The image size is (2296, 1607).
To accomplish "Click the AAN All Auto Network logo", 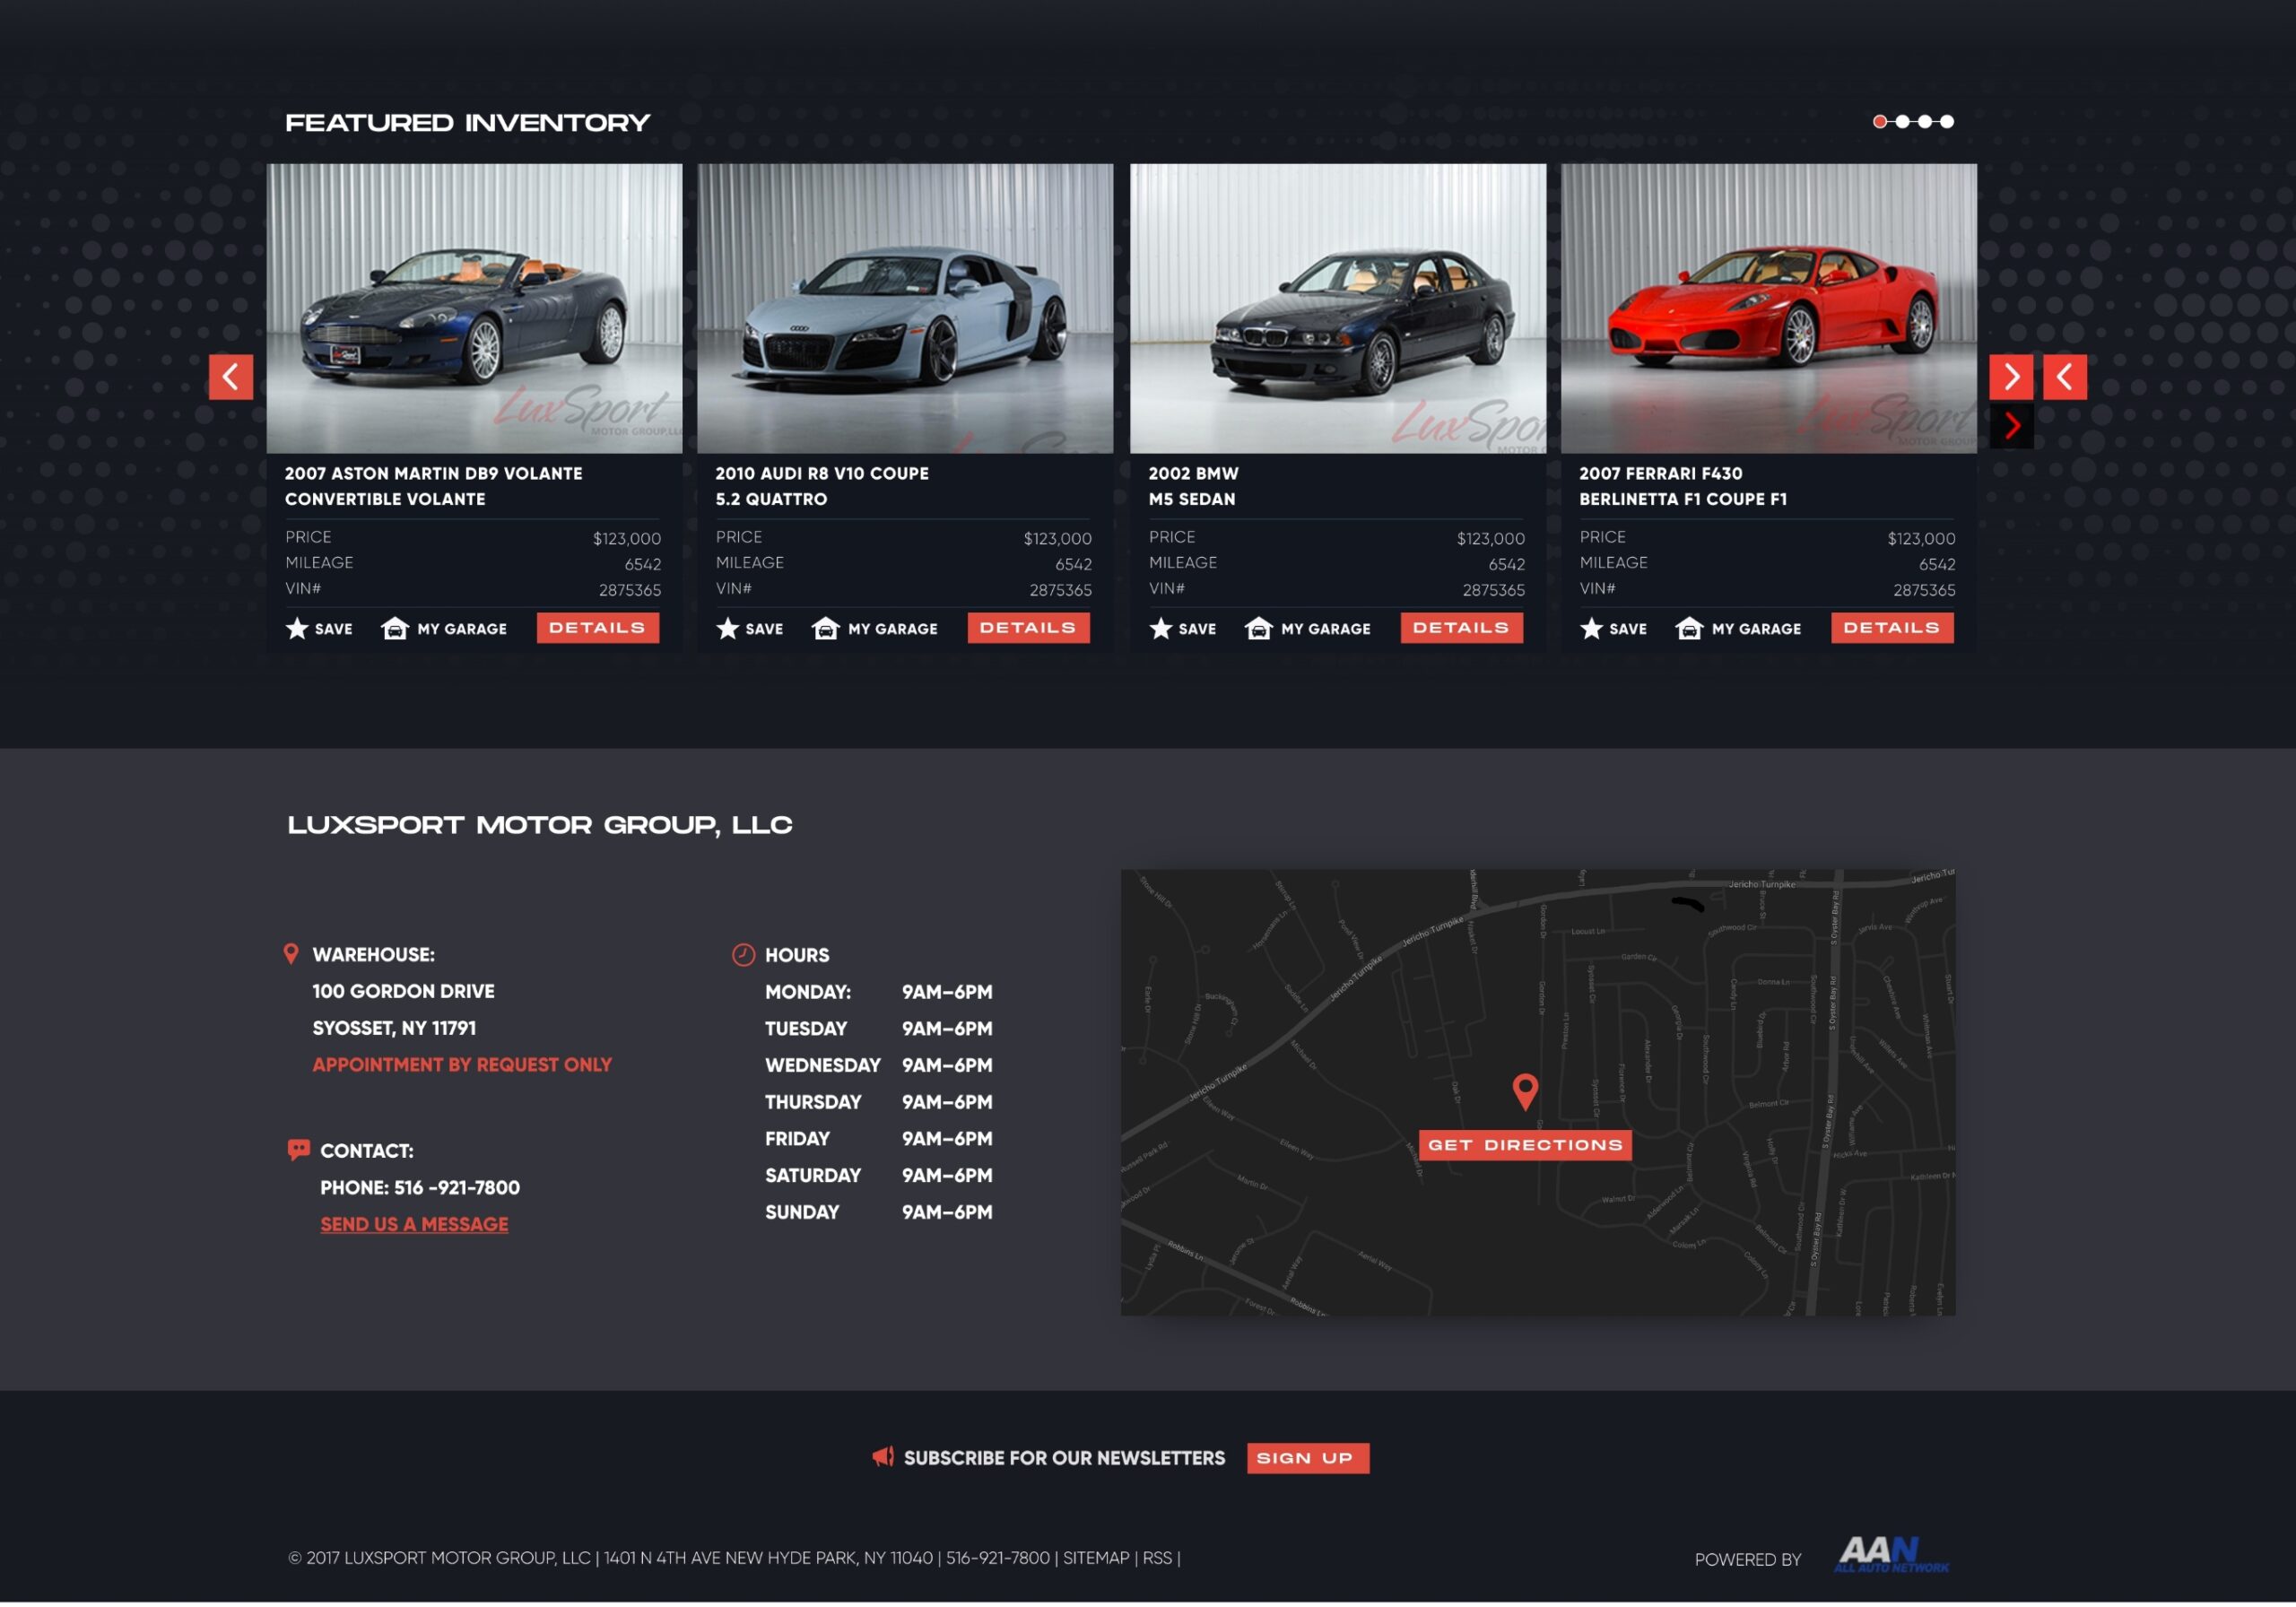I will pos(1892,1556).
